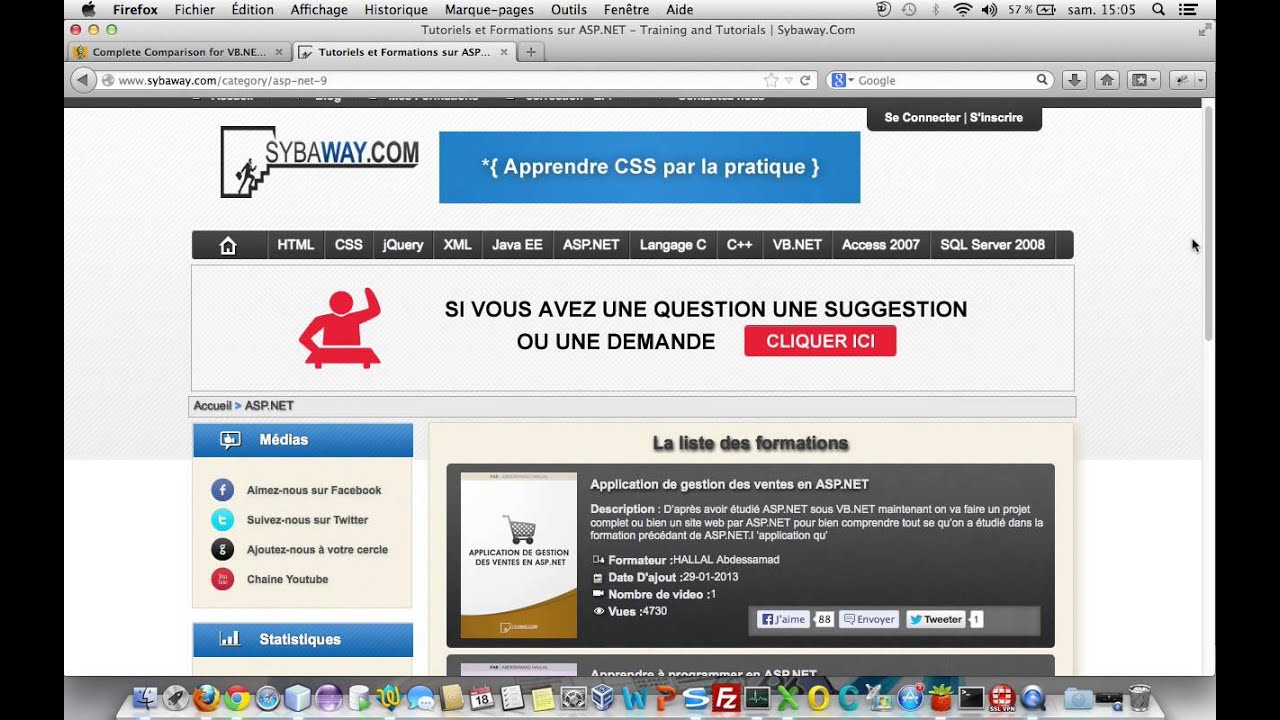1280x720 pixels.
Task: Go to SQL Server 2008 category in navbar
Action: coord(992,245)
